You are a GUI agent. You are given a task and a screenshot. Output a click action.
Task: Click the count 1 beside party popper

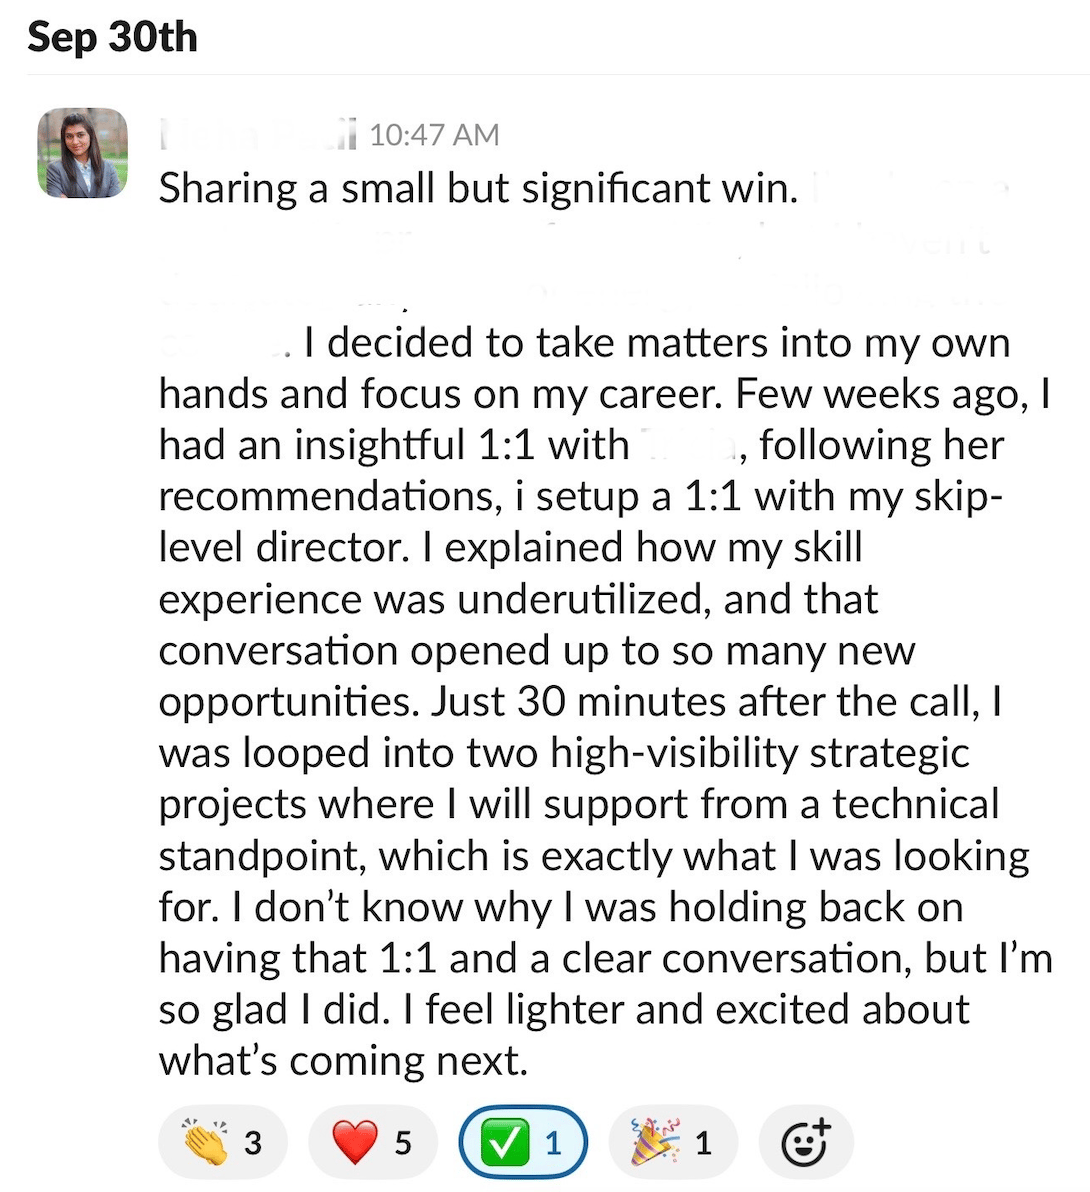coord(704,1142)
